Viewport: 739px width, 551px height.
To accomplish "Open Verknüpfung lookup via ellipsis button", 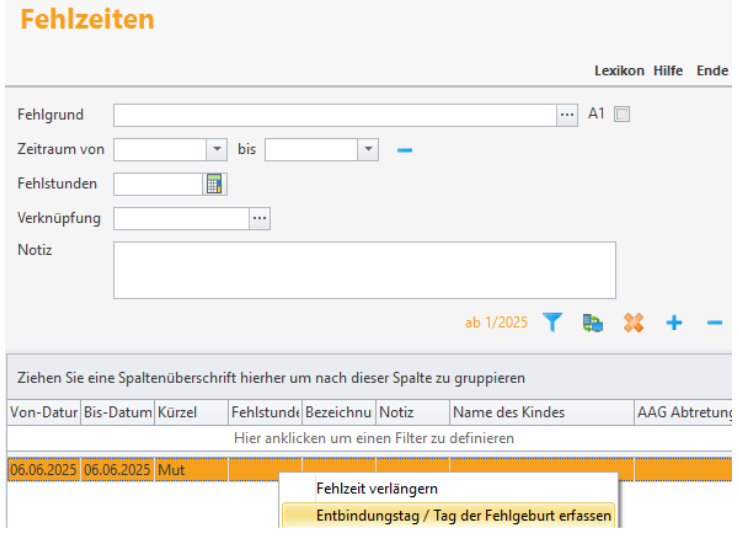I will [260, 219].
